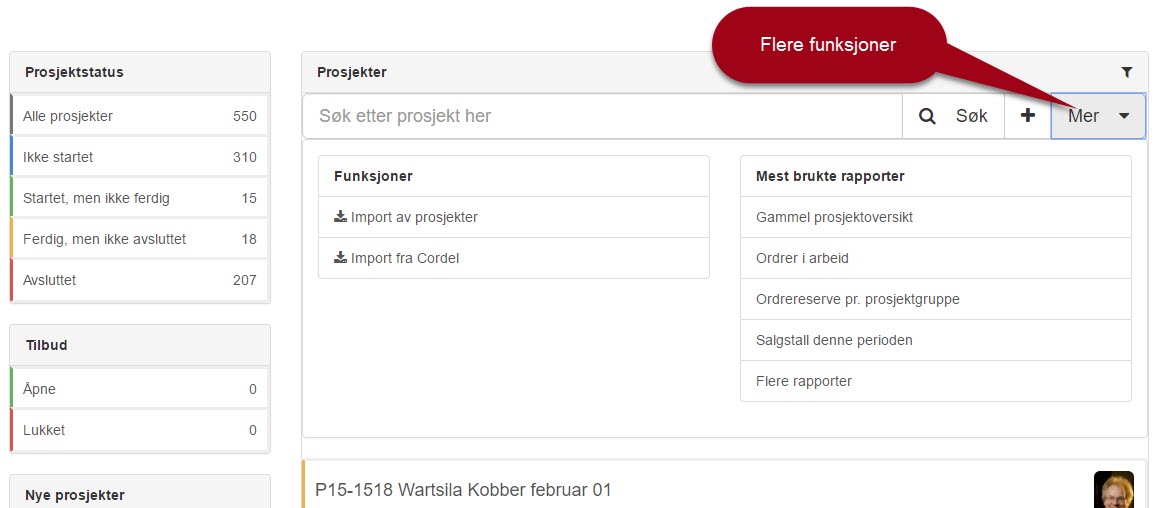The image size is (1160, 508).
Task: Show Startet, men ikke ferdig projects
Action: pos(140,198)
